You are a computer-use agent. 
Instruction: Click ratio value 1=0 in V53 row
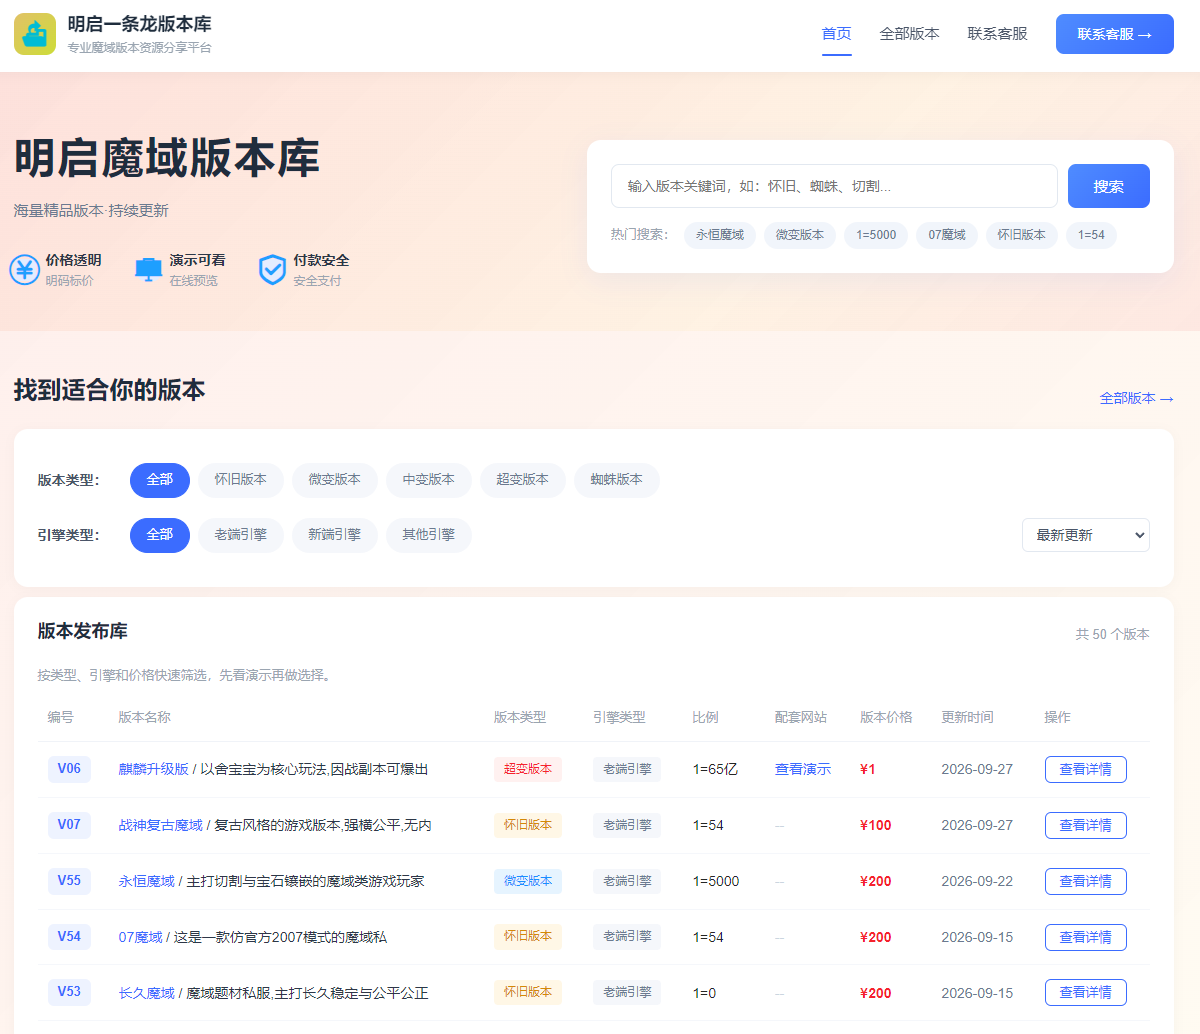[704, 993]
